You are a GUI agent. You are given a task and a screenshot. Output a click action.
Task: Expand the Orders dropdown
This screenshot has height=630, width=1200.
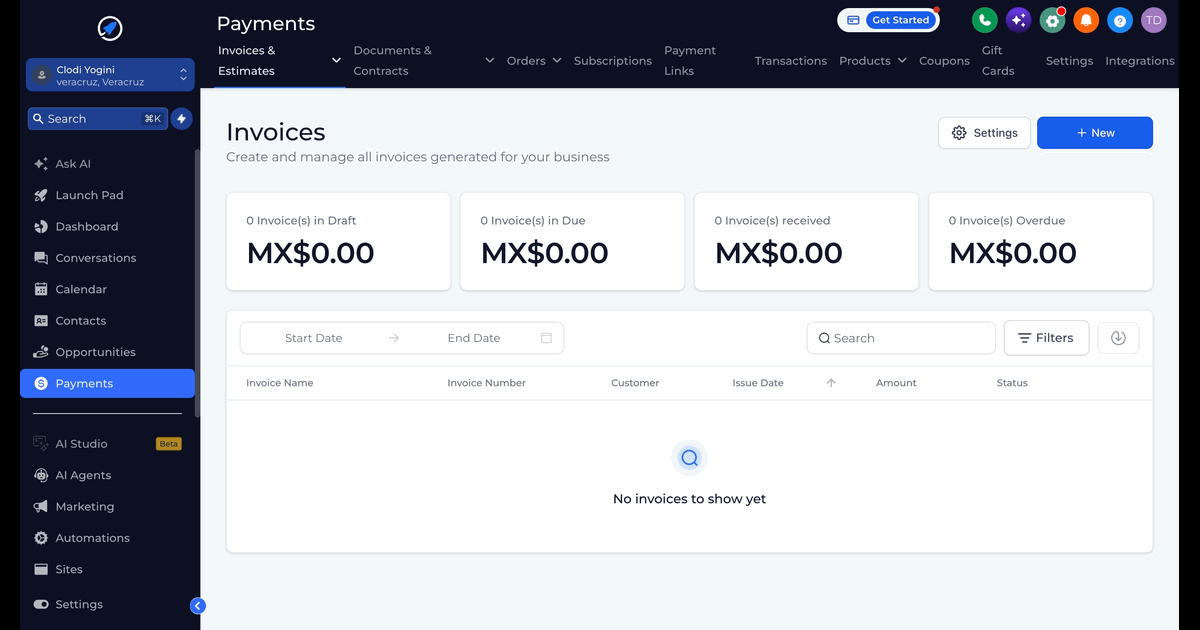(x=557, y=61)
